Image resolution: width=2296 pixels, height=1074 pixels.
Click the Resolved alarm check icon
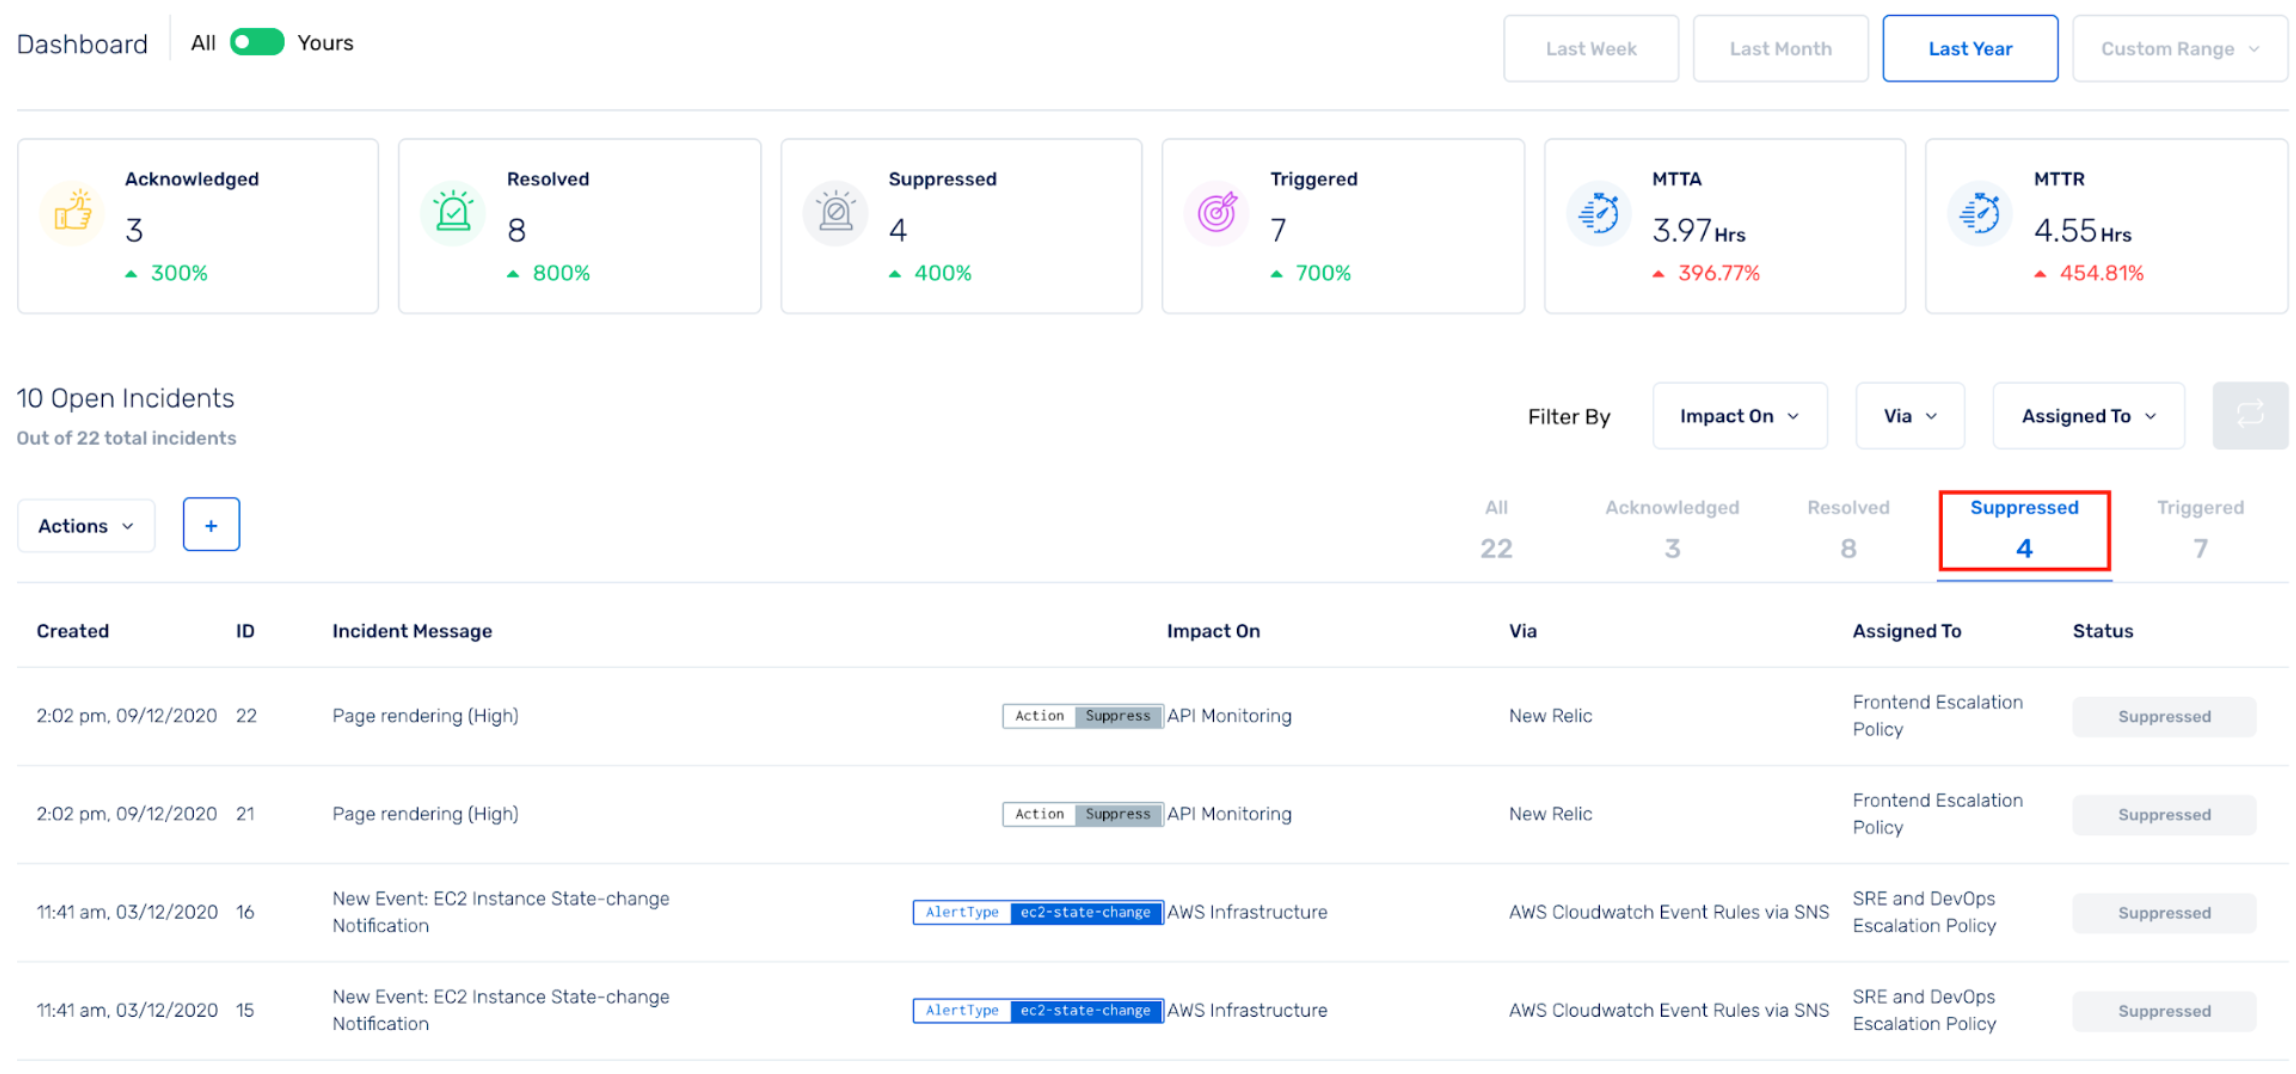point(453,213)
